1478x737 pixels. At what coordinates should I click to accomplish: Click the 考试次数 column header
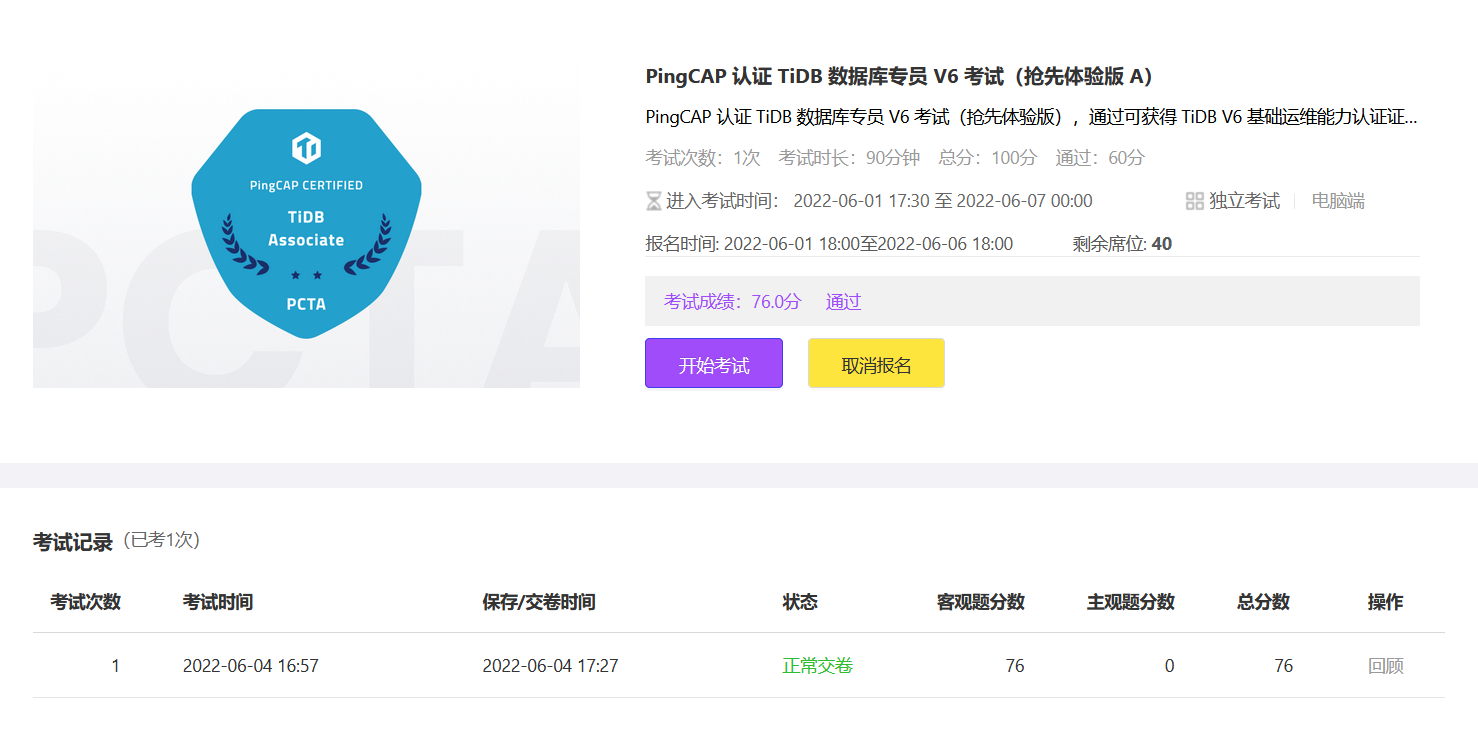pos(85,602)
